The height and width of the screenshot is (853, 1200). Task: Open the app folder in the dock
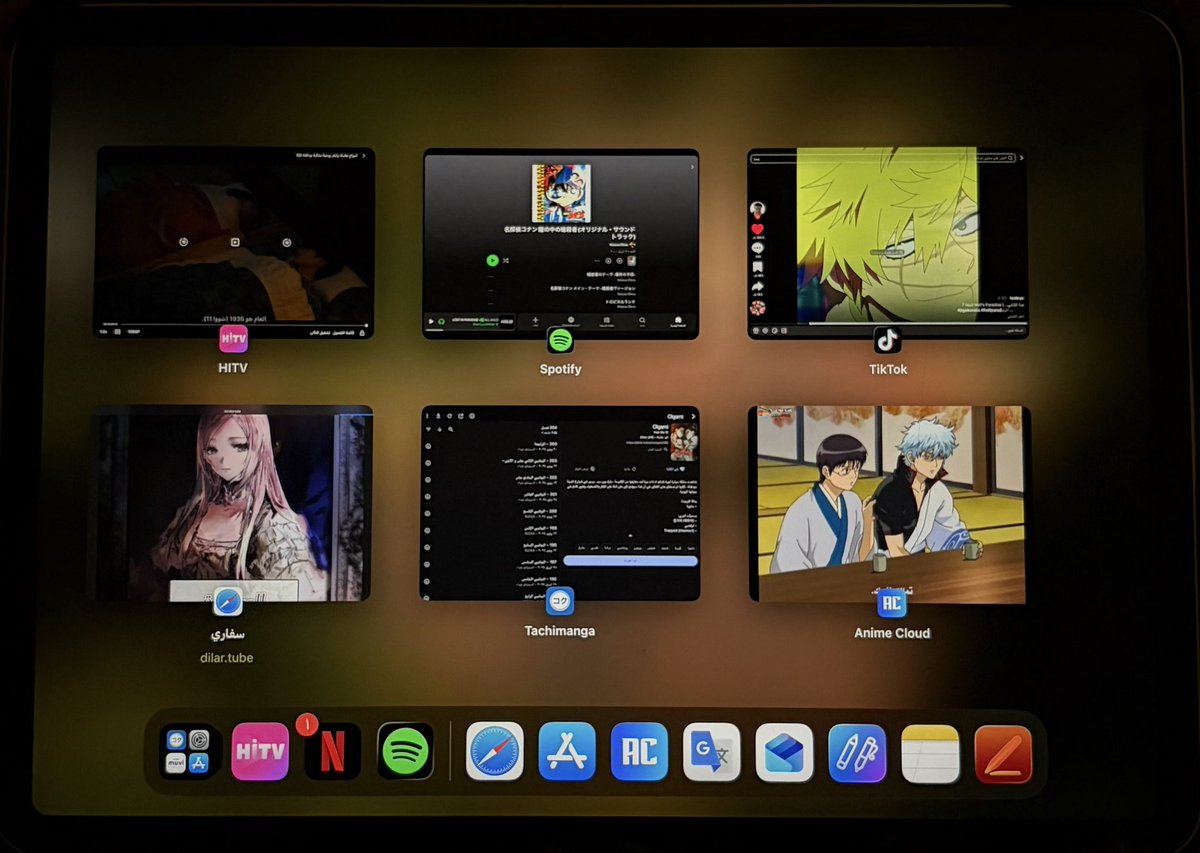pyautogui.click(x=189, y=752)
